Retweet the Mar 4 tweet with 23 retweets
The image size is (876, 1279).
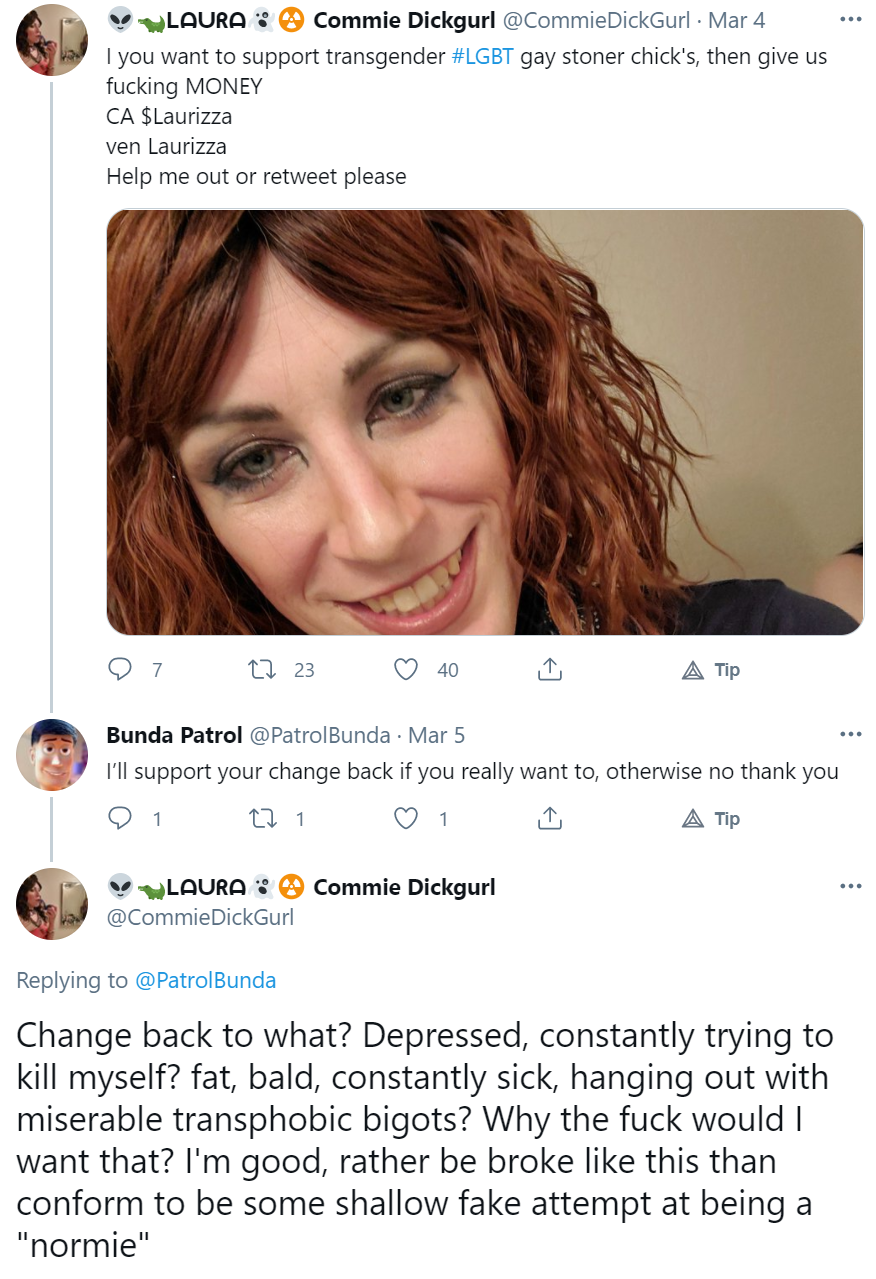coord(262,670)
